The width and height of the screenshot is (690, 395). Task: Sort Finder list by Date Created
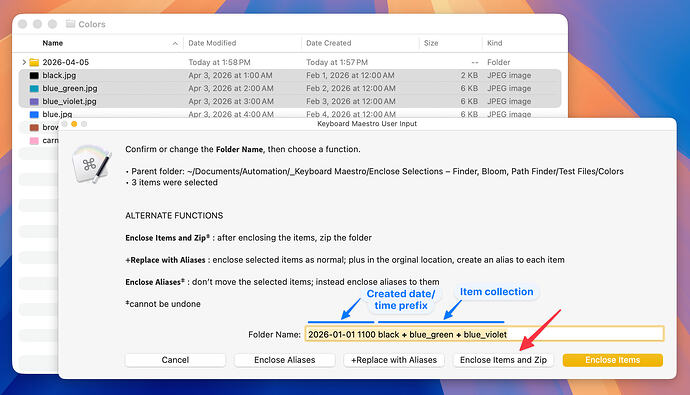pyautogui.click(x=329, y=43)
